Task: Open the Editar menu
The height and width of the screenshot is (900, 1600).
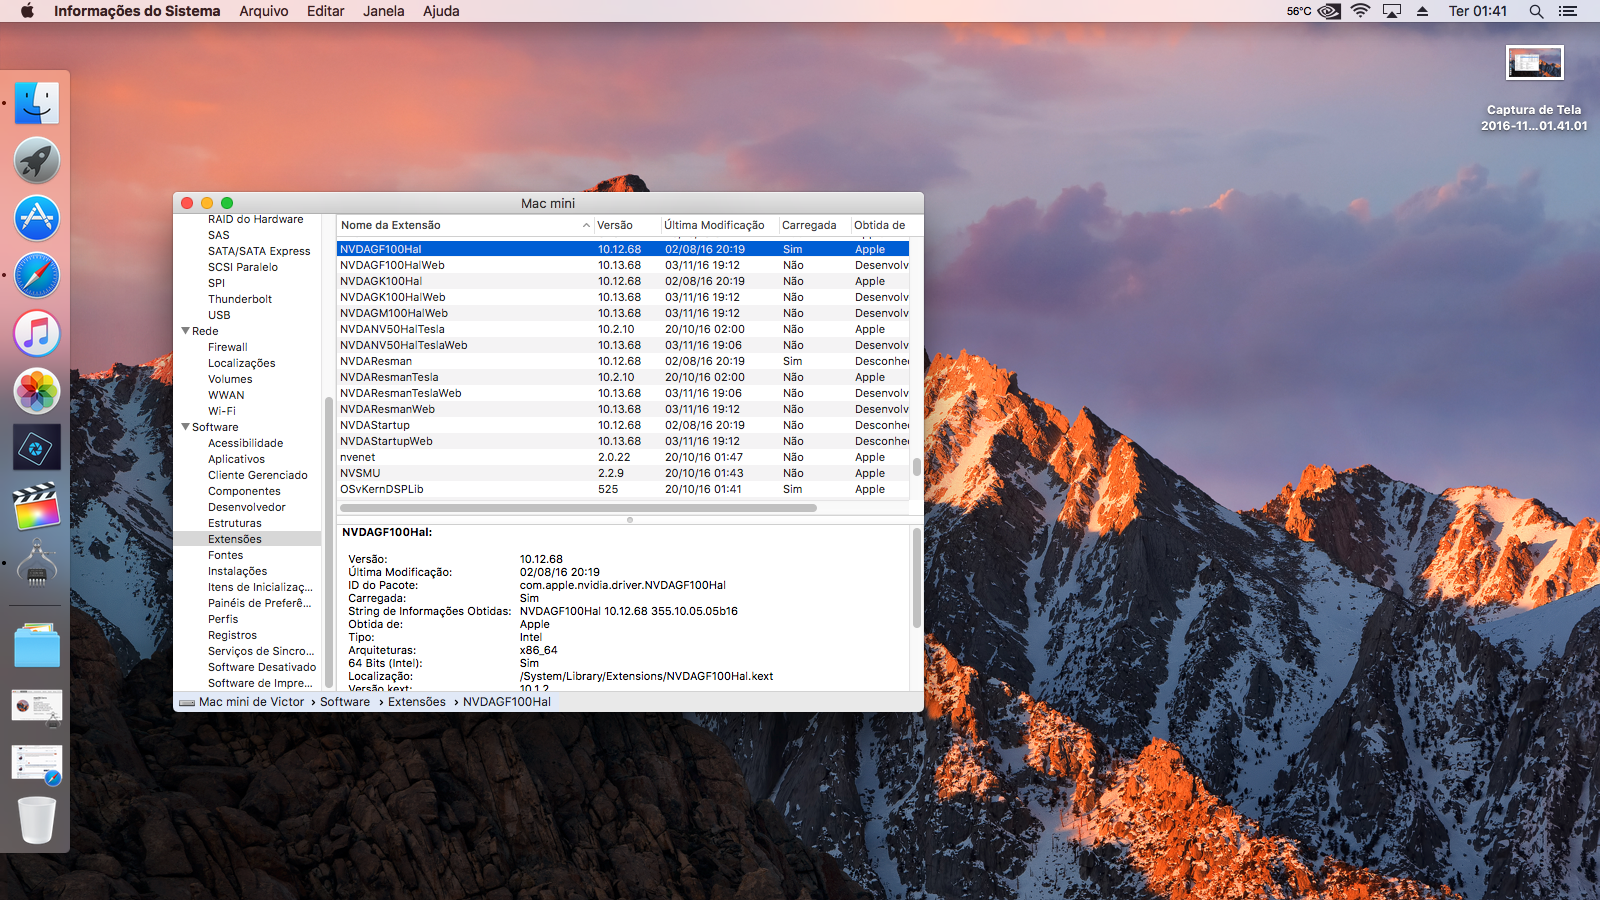Action: pos(325,11)
